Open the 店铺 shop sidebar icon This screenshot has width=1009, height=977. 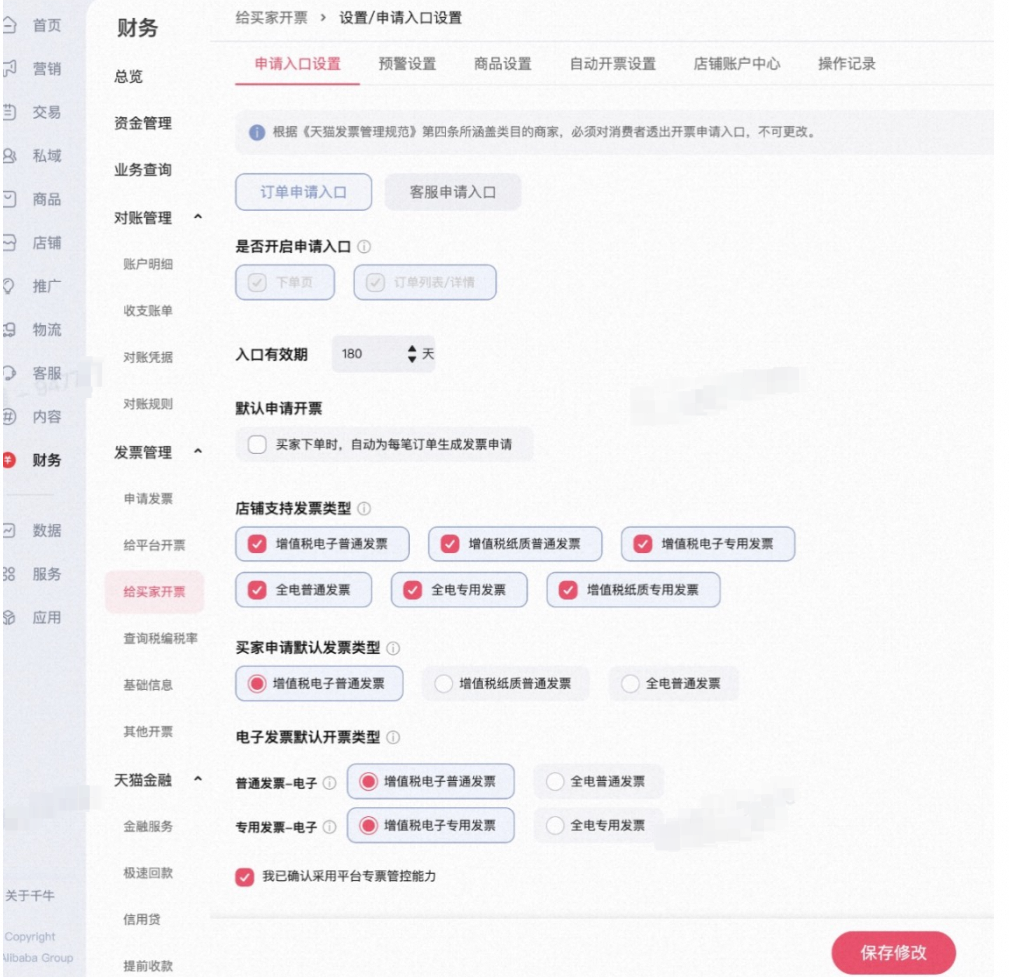(10, 243)
